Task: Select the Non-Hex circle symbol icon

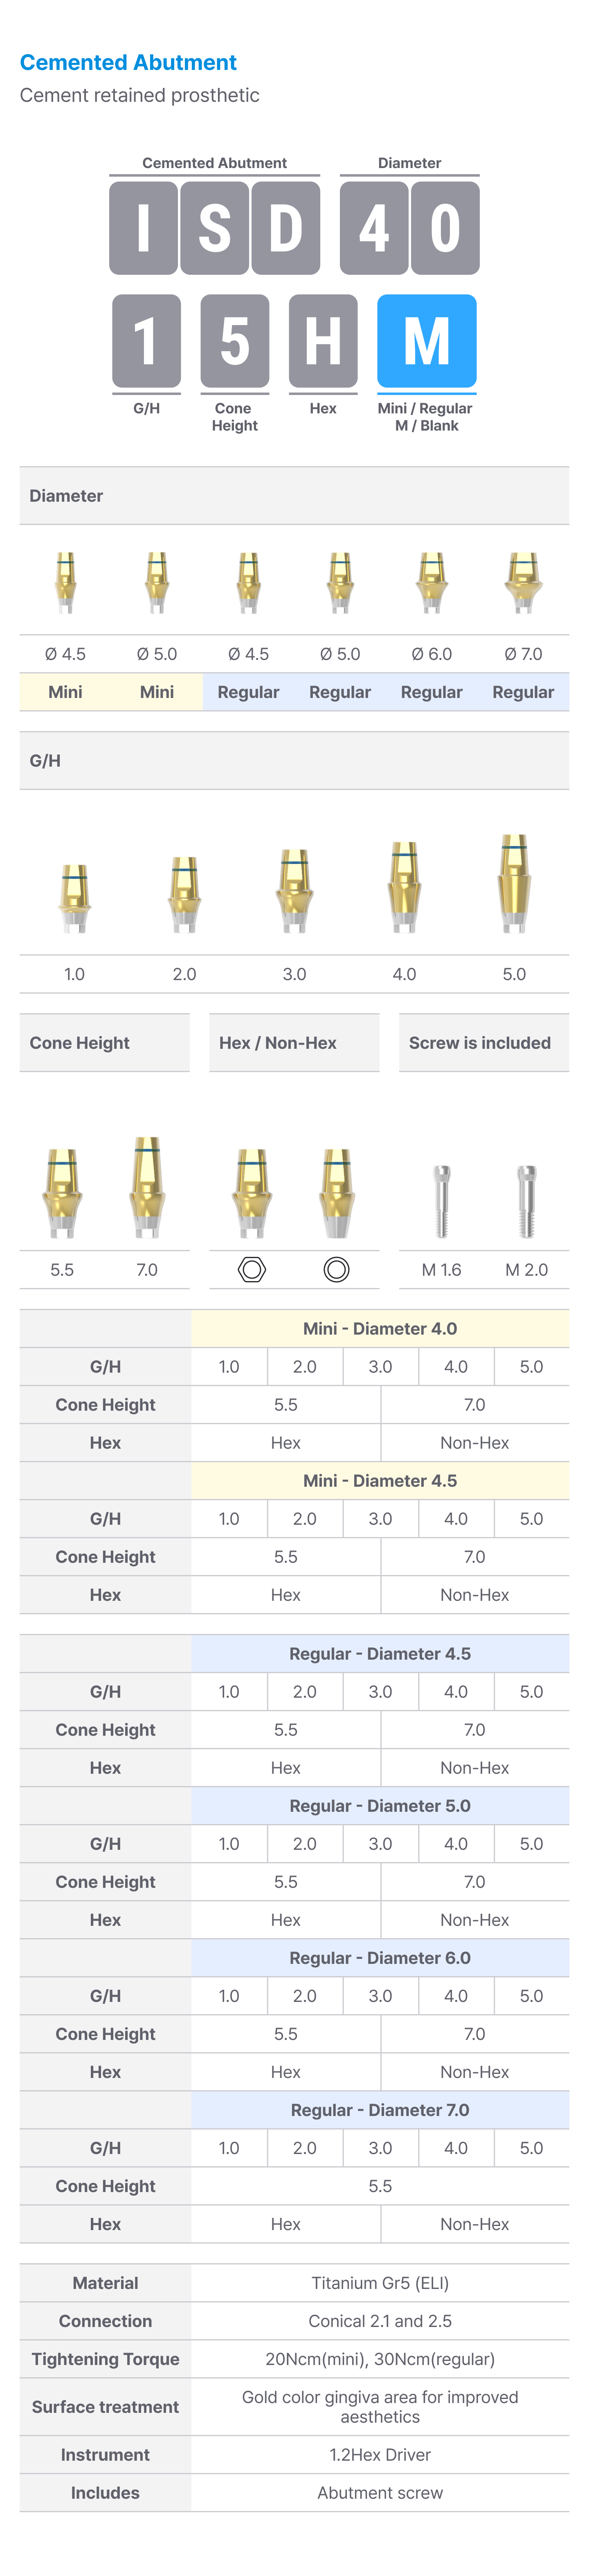Action: tap(337, 1269)
